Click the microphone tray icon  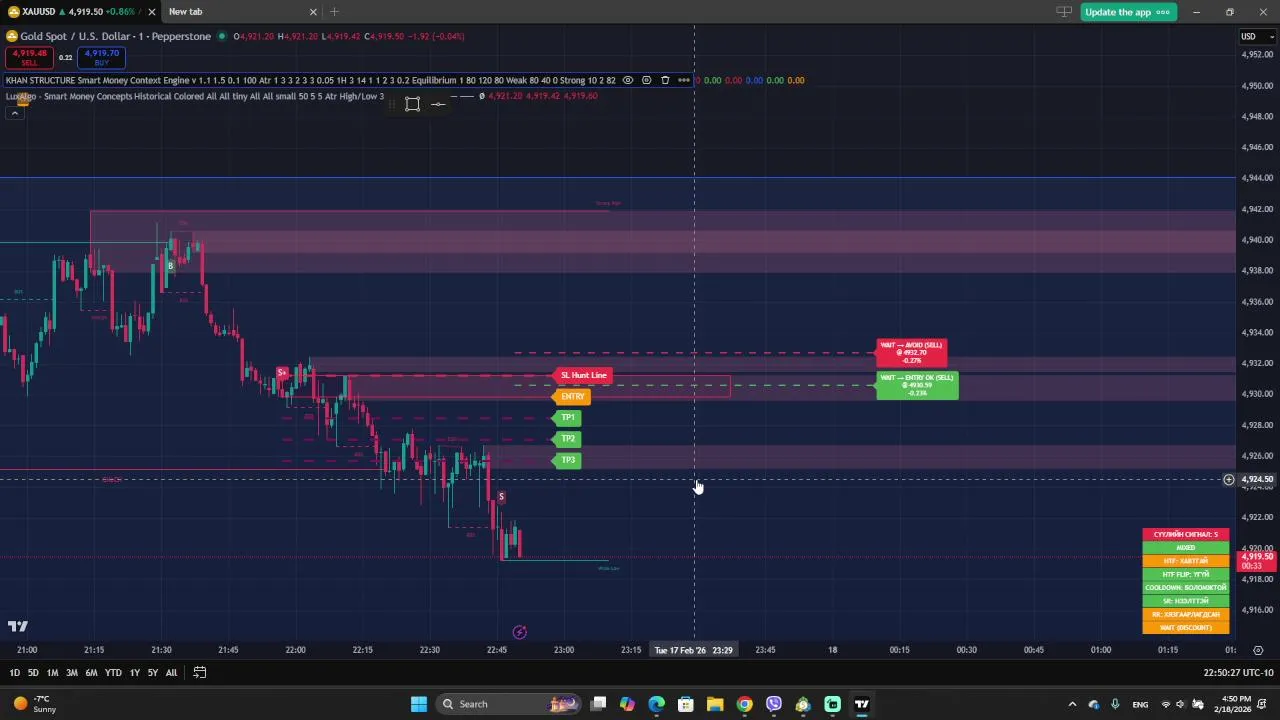click(1115, 704)
